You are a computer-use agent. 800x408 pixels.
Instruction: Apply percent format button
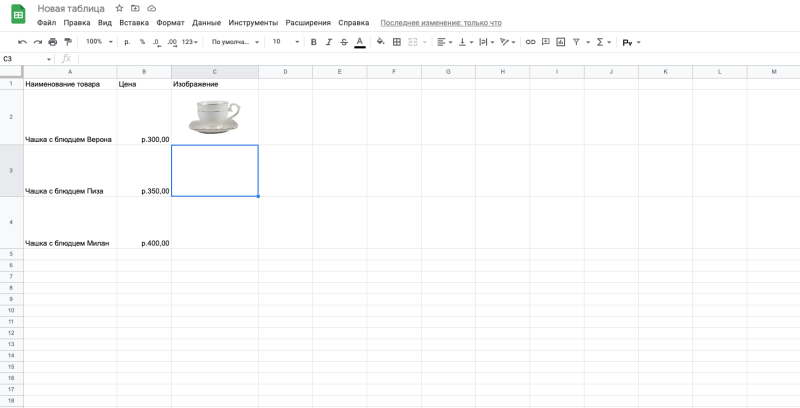click(x=142, y=42)
